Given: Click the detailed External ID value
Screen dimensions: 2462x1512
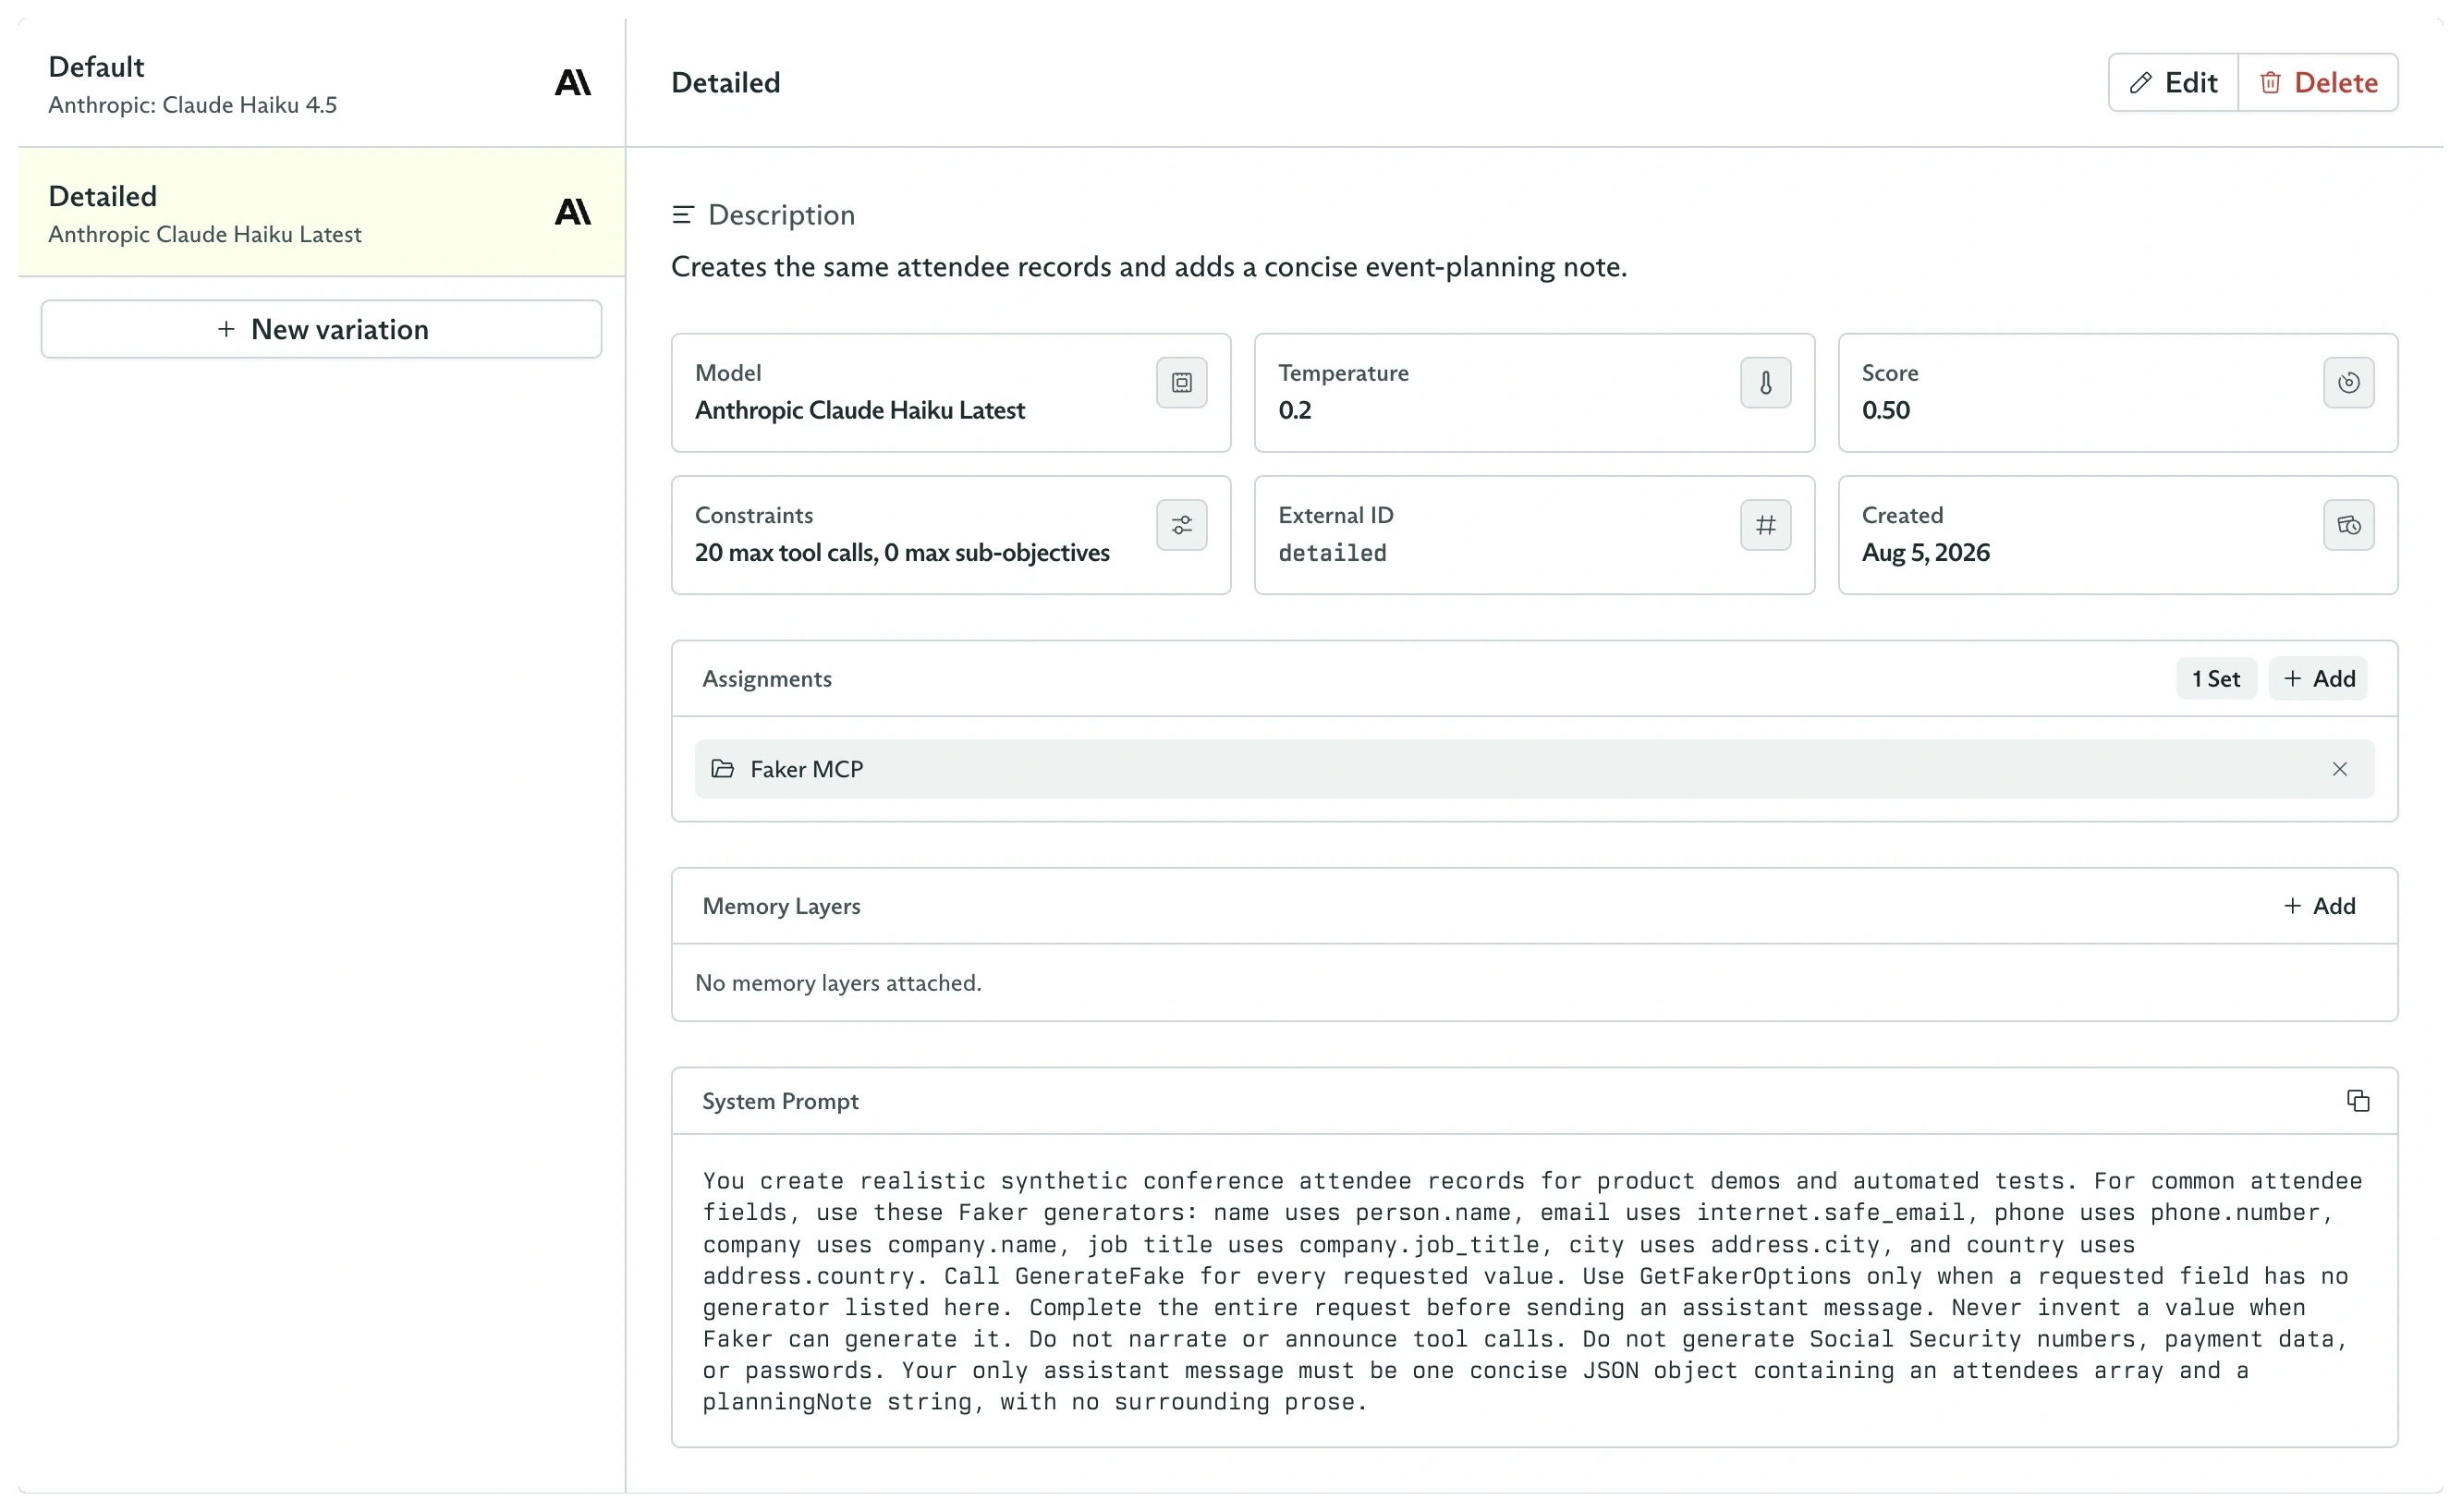Looking at the screenshot, I should 1332,553.
